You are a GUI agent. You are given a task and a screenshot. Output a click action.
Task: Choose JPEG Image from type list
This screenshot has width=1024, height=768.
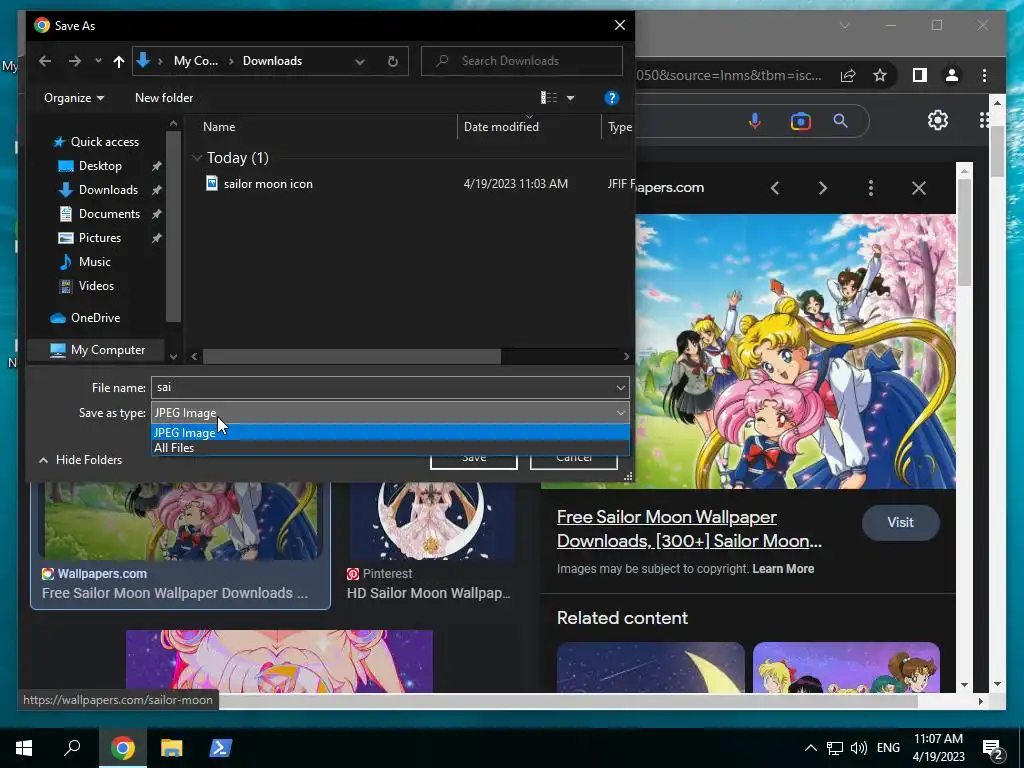click(390, 432)
